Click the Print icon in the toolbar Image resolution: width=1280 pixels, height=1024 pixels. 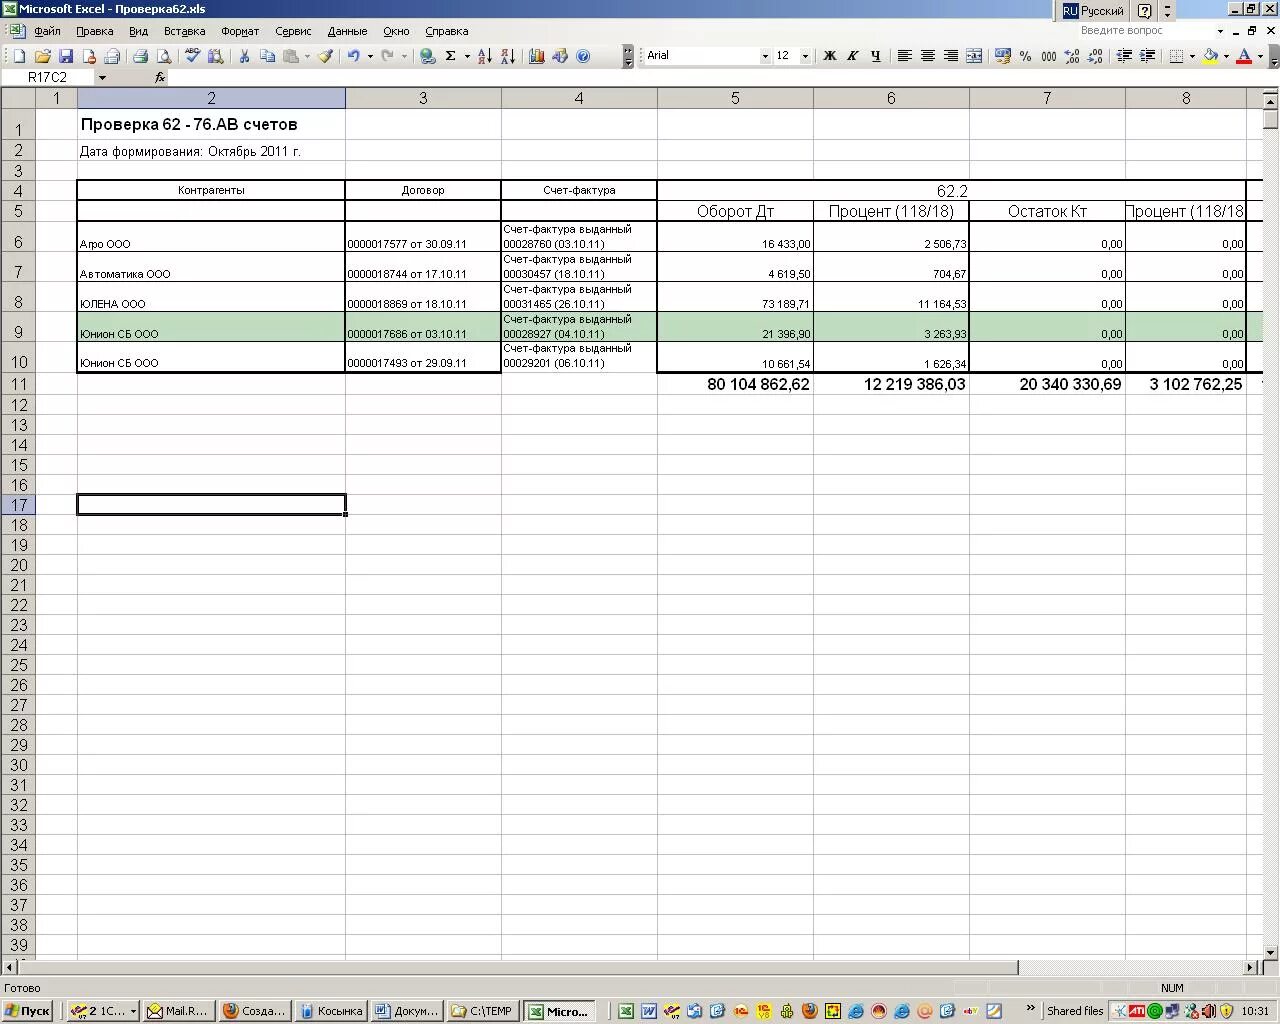pyautogui.click(x=141, y=56)
